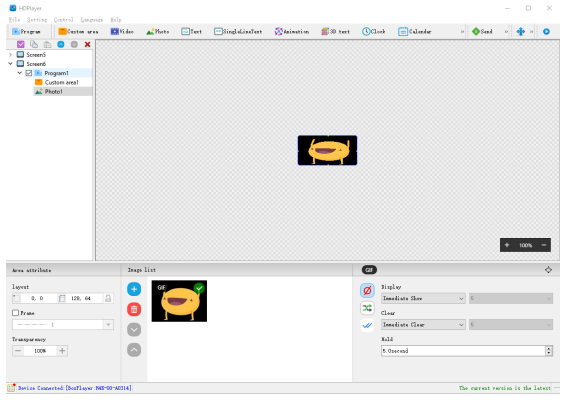
Task: Paste item in tree toolbar
Action: tap(47, 44)
